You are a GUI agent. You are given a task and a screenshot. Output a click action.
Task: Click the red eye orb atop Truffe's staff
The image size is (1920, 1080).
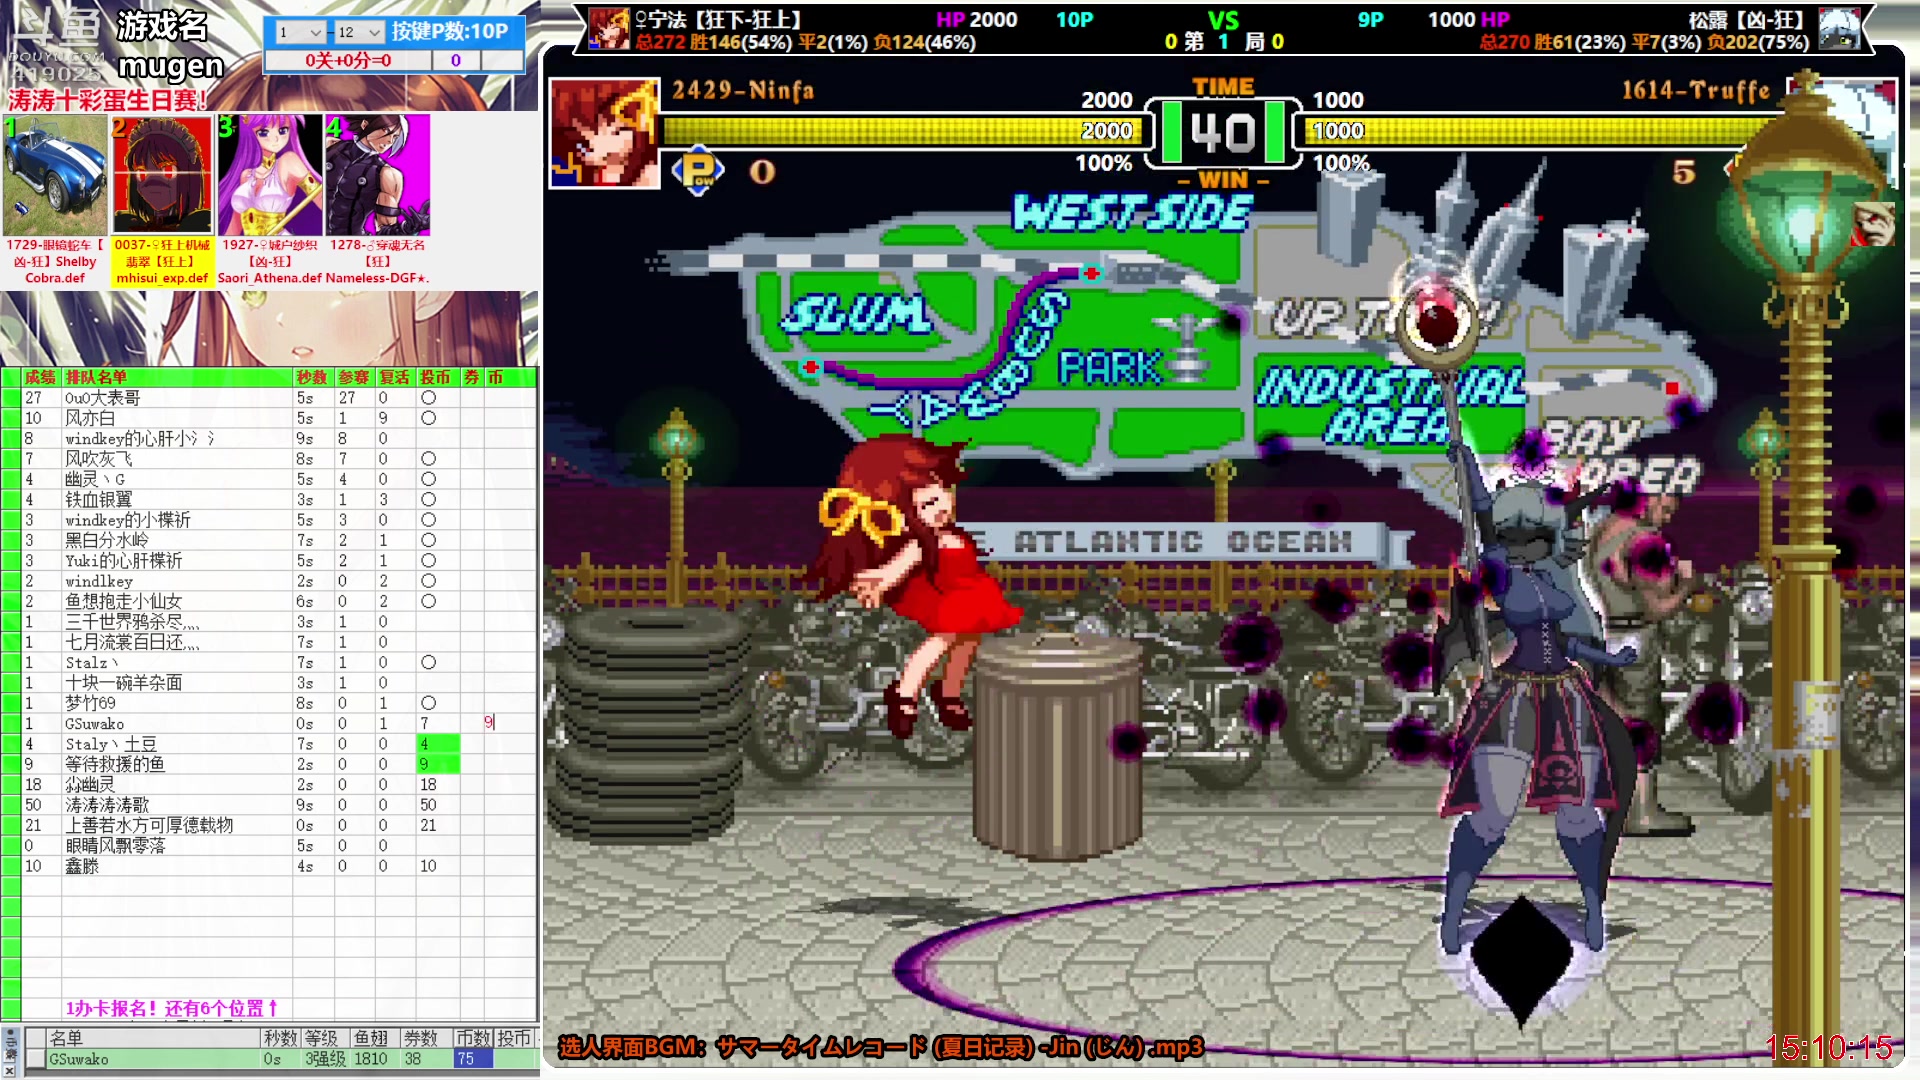(1437, 321)
